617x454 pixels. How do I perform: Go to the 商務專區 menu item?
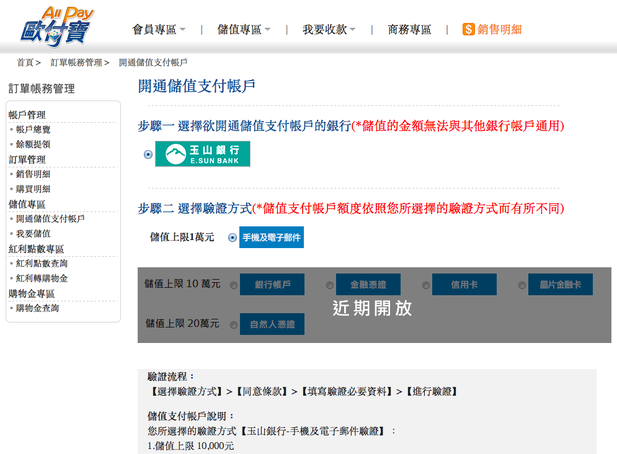[x=409, y=29]
